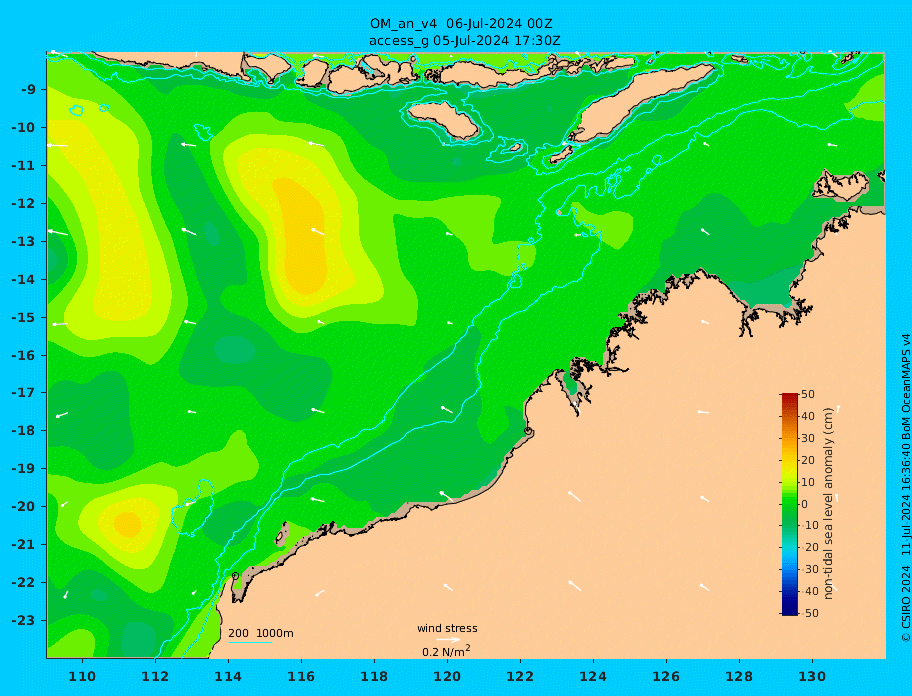Screen dimensions: 912x696
Task: Click the '0.2 N/m2' scale value
Action: click(446, 651)
